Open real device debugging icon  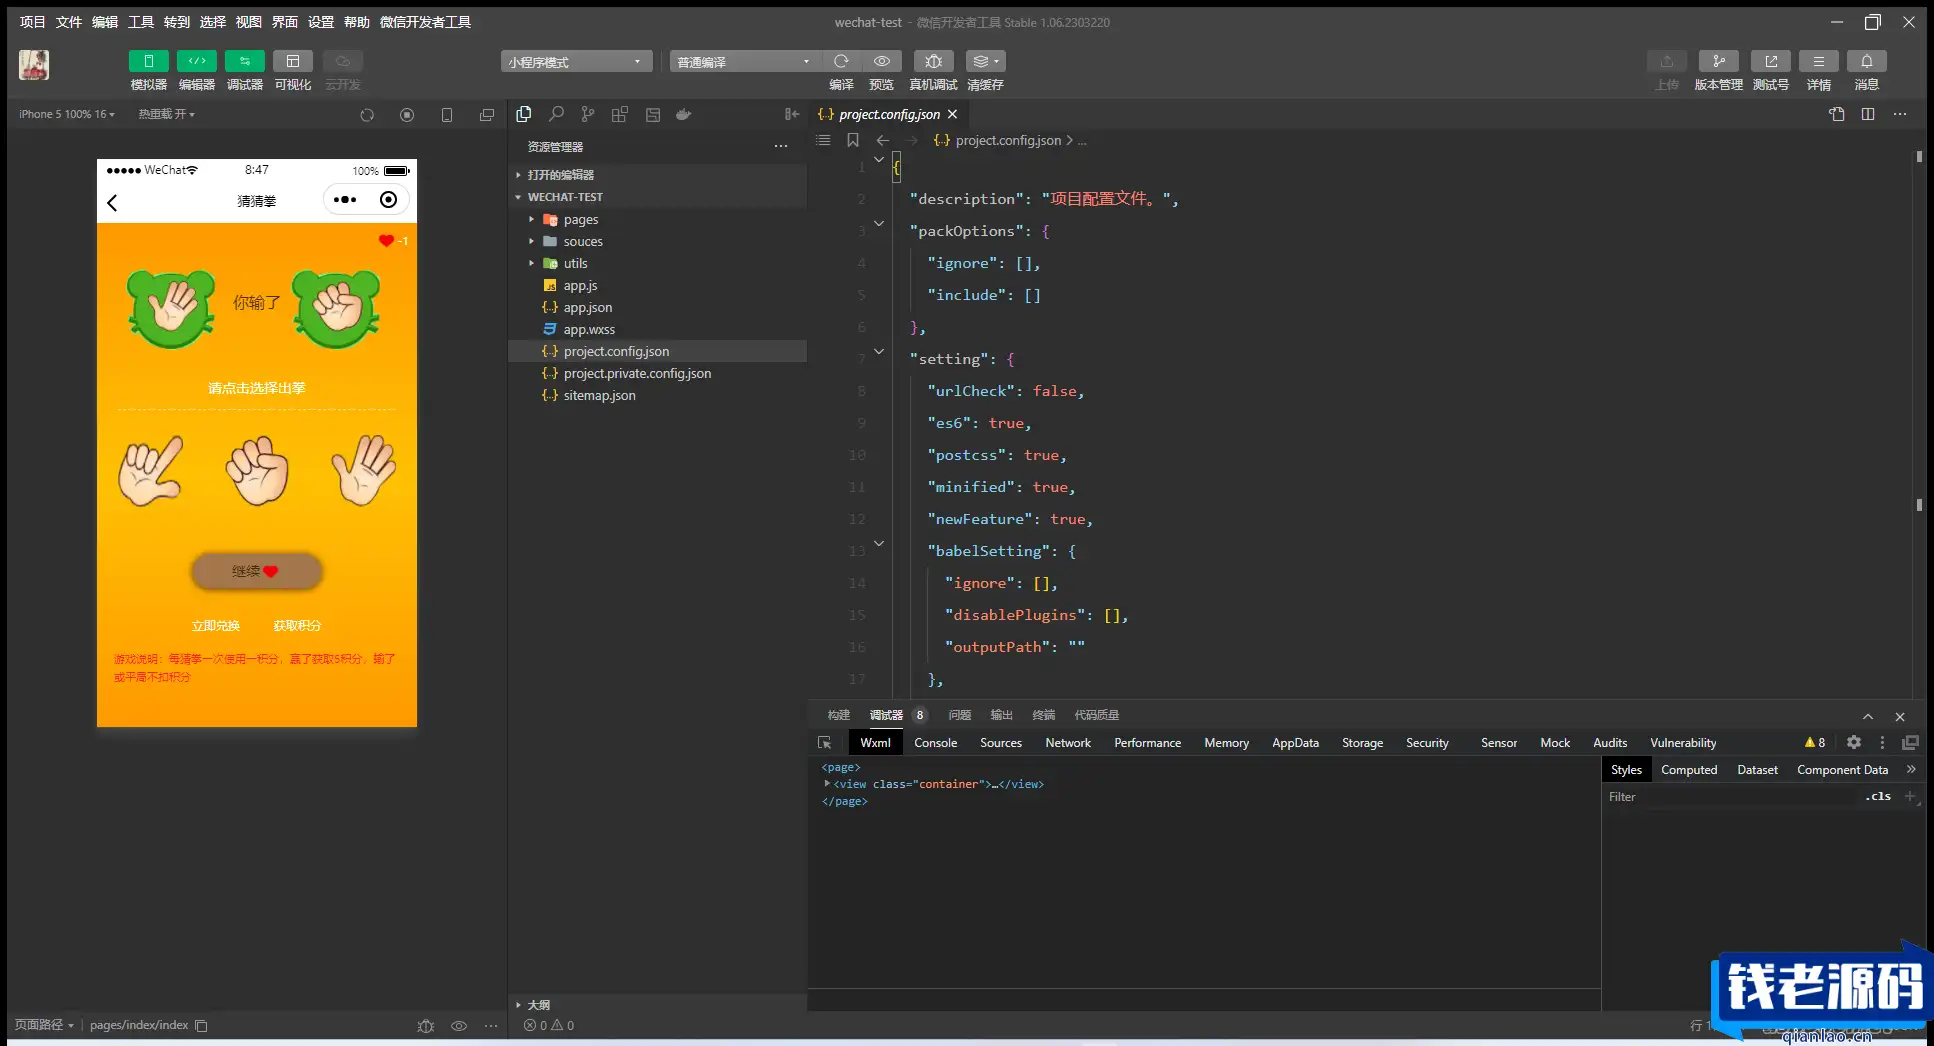[x=933, y=61]
